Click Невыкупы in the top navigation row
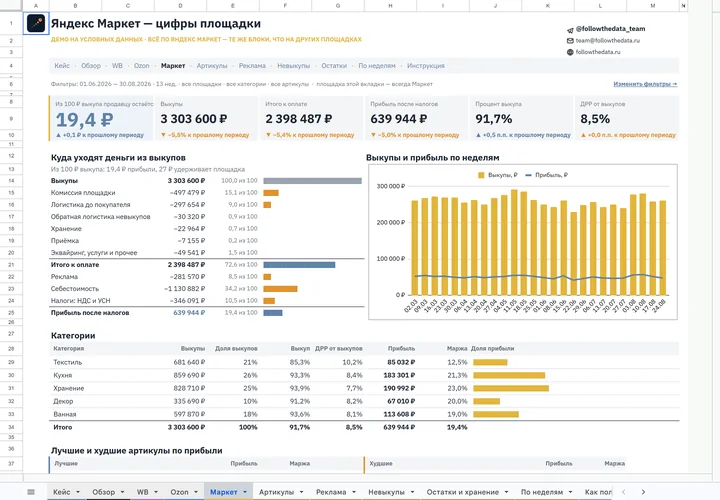720x500 pixels. (293, 66)
